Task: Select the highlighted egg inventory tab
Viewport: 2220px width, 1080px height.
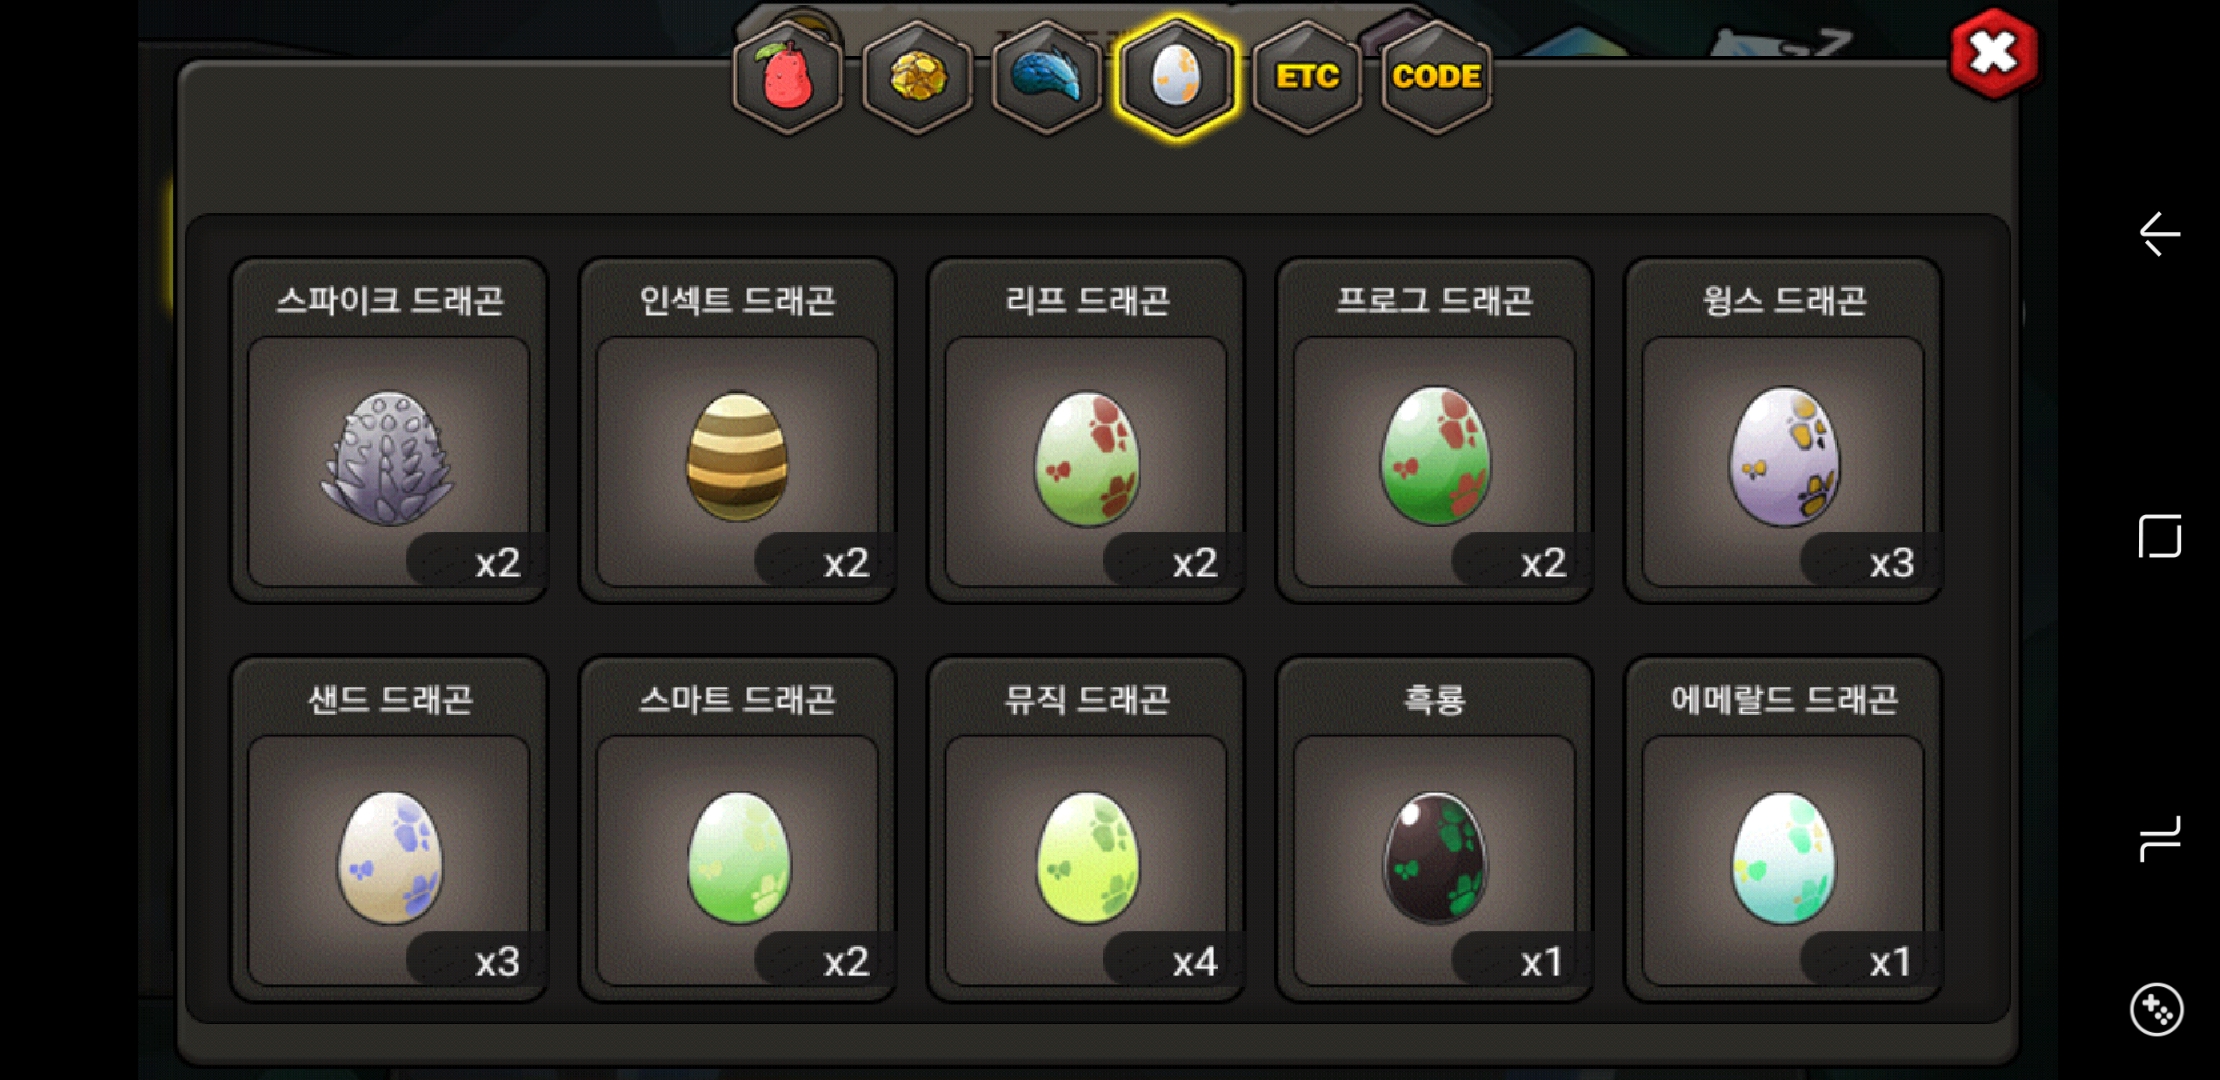Action: (x=1177, y=77)
